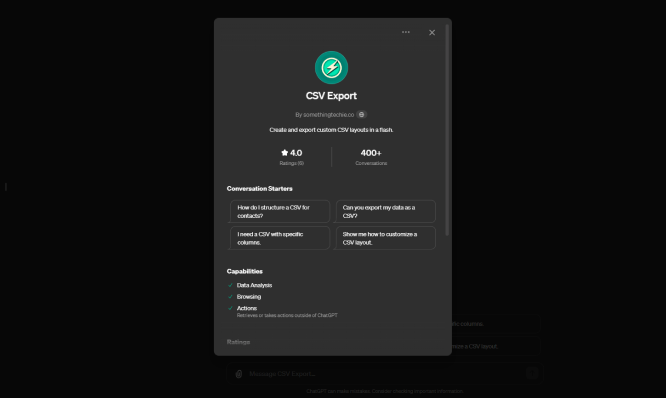
Task: Click the Data Analysis checkmark icon
Action: click(230, 285)
